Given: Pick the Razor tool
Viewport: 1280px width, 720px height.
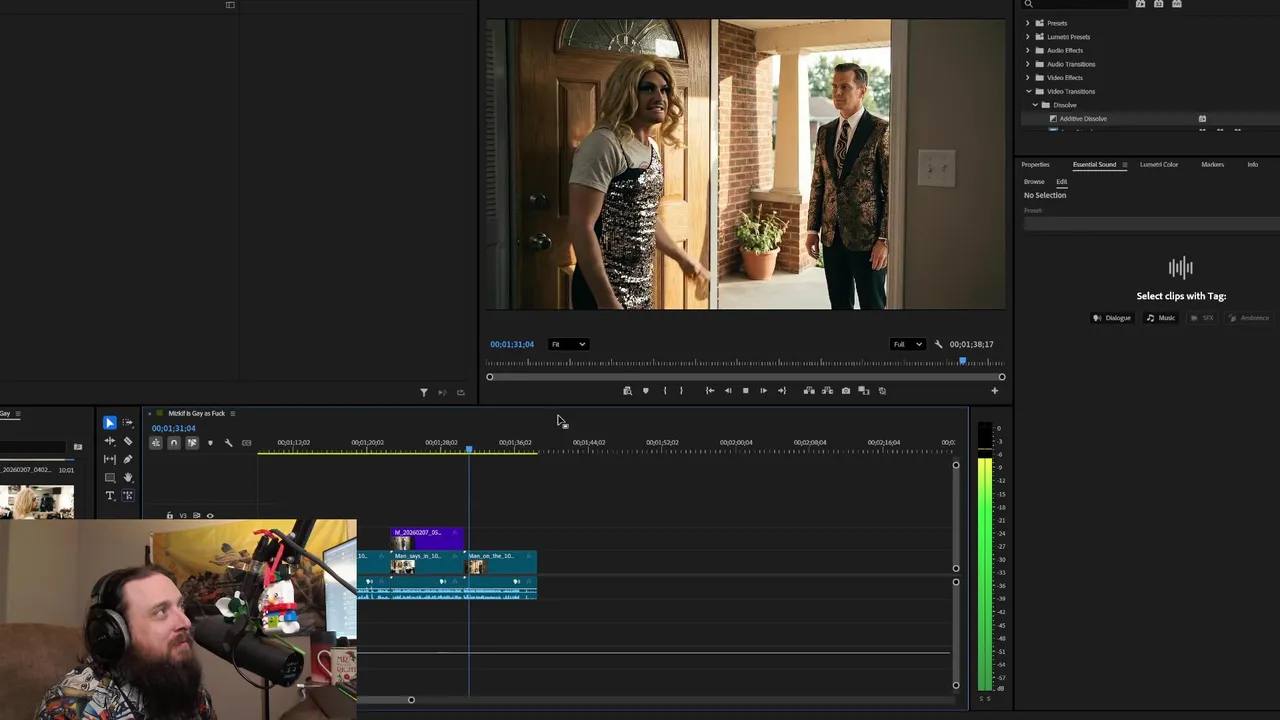Looking at the screenshot, I should [128, 441].
